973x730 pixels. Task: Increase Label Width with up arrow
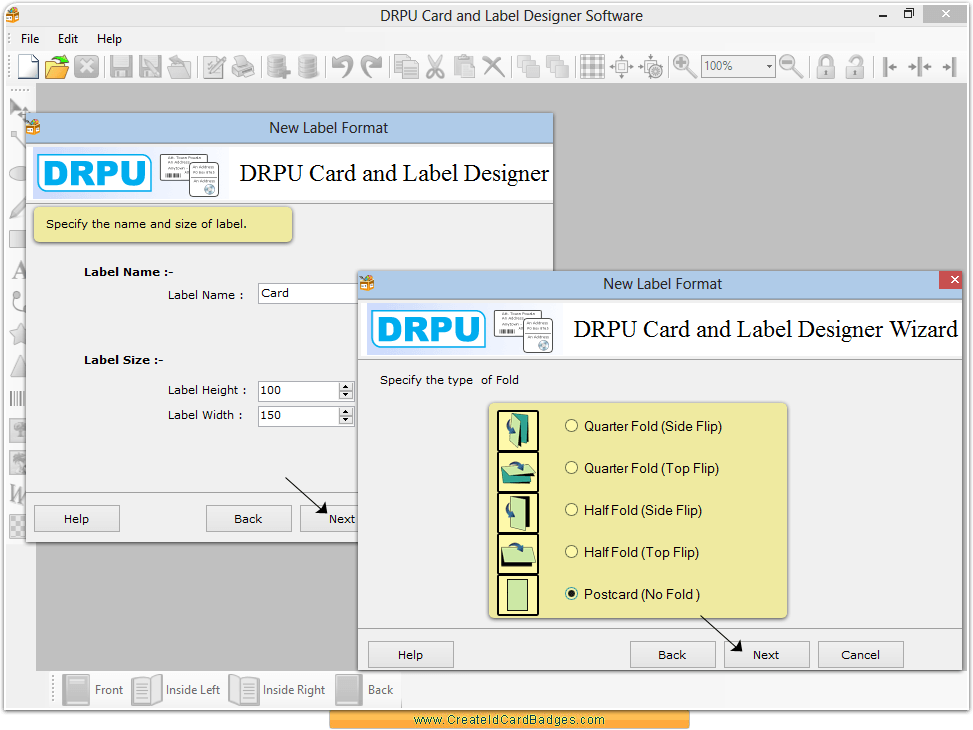pyautogui.click(x=346, y=412)
